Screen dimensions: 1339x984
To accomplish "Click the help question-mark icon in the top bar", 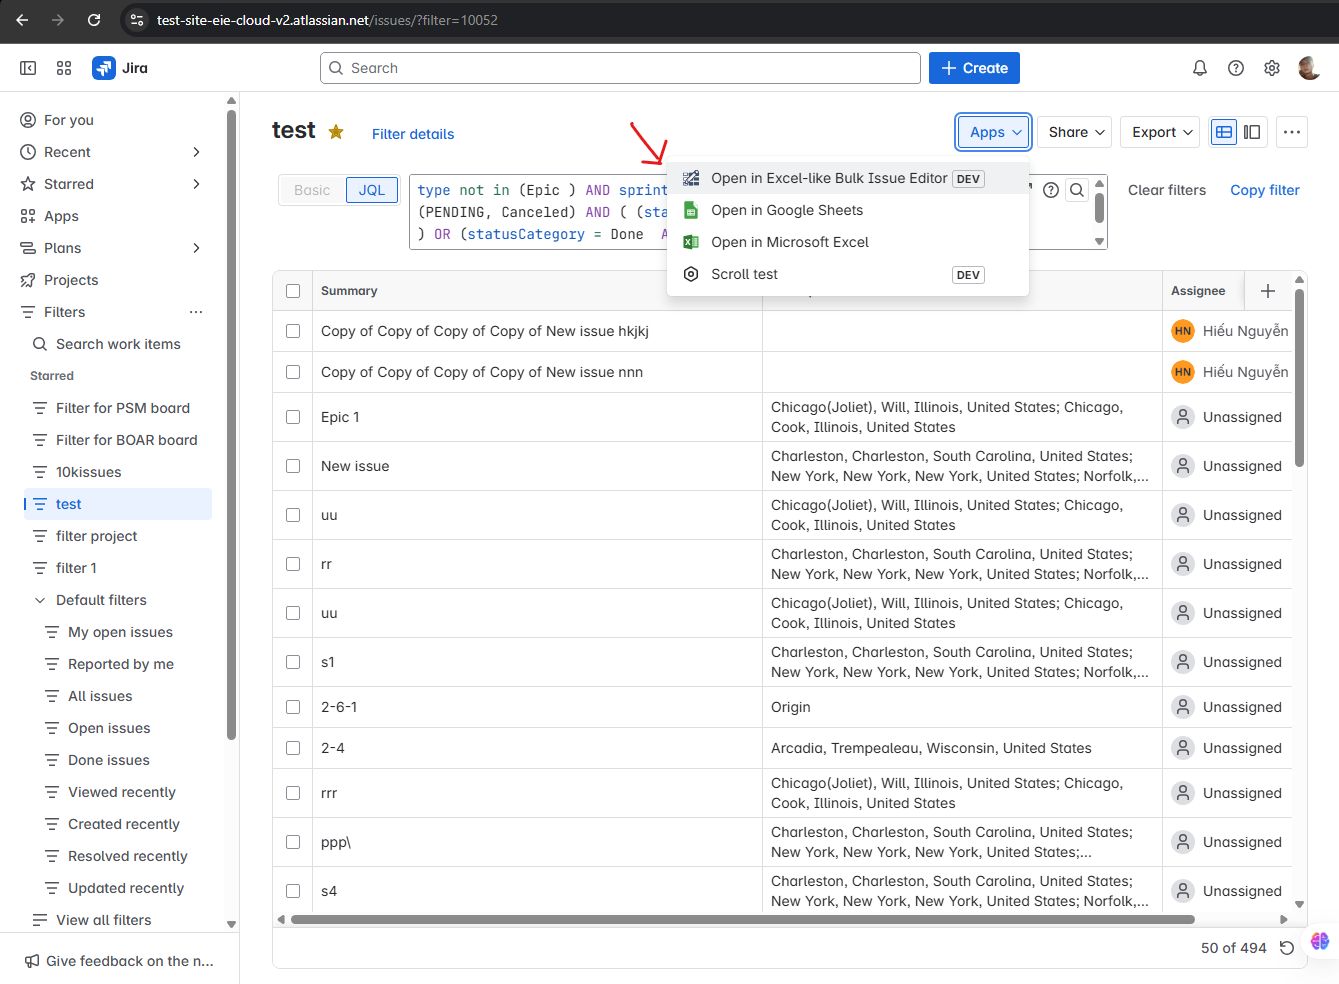I will click(x=1236, y=67).
